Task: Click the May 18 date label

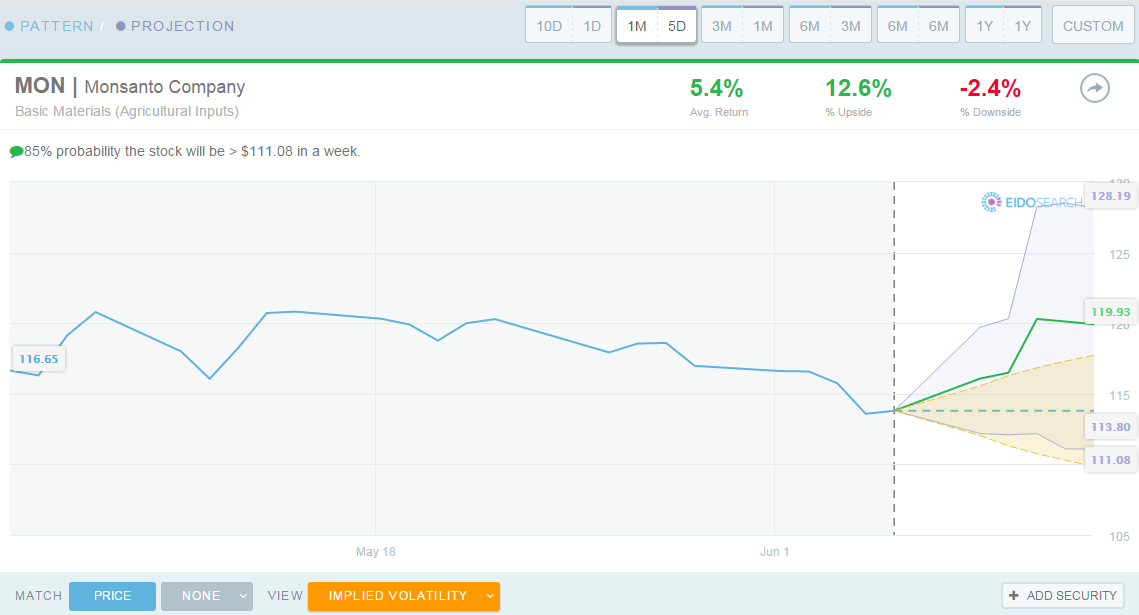Action: click(x=376, y=552)
